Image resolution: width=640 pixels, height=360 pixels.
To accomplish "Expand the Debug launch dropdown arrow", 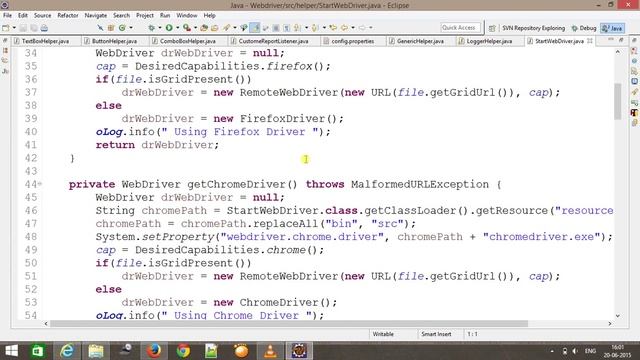I will tap(160, 28).
